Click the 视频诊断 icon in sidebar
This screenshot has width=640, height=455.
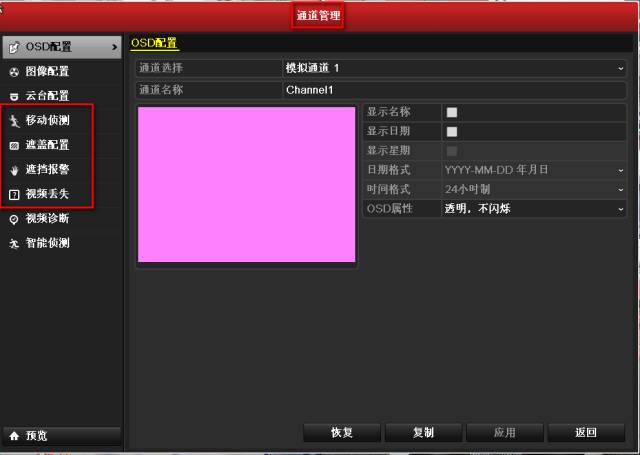(14, 219)
